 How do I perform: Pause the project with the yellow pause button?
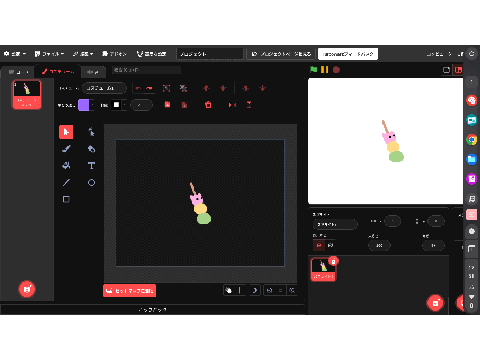click(x=324, y=70)
